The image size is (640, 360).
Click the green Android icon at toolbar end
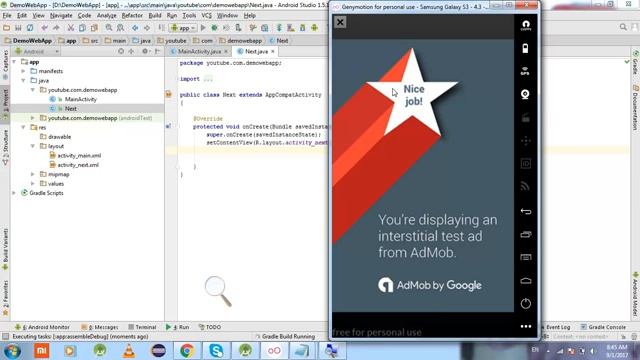[x=314, y=28]
